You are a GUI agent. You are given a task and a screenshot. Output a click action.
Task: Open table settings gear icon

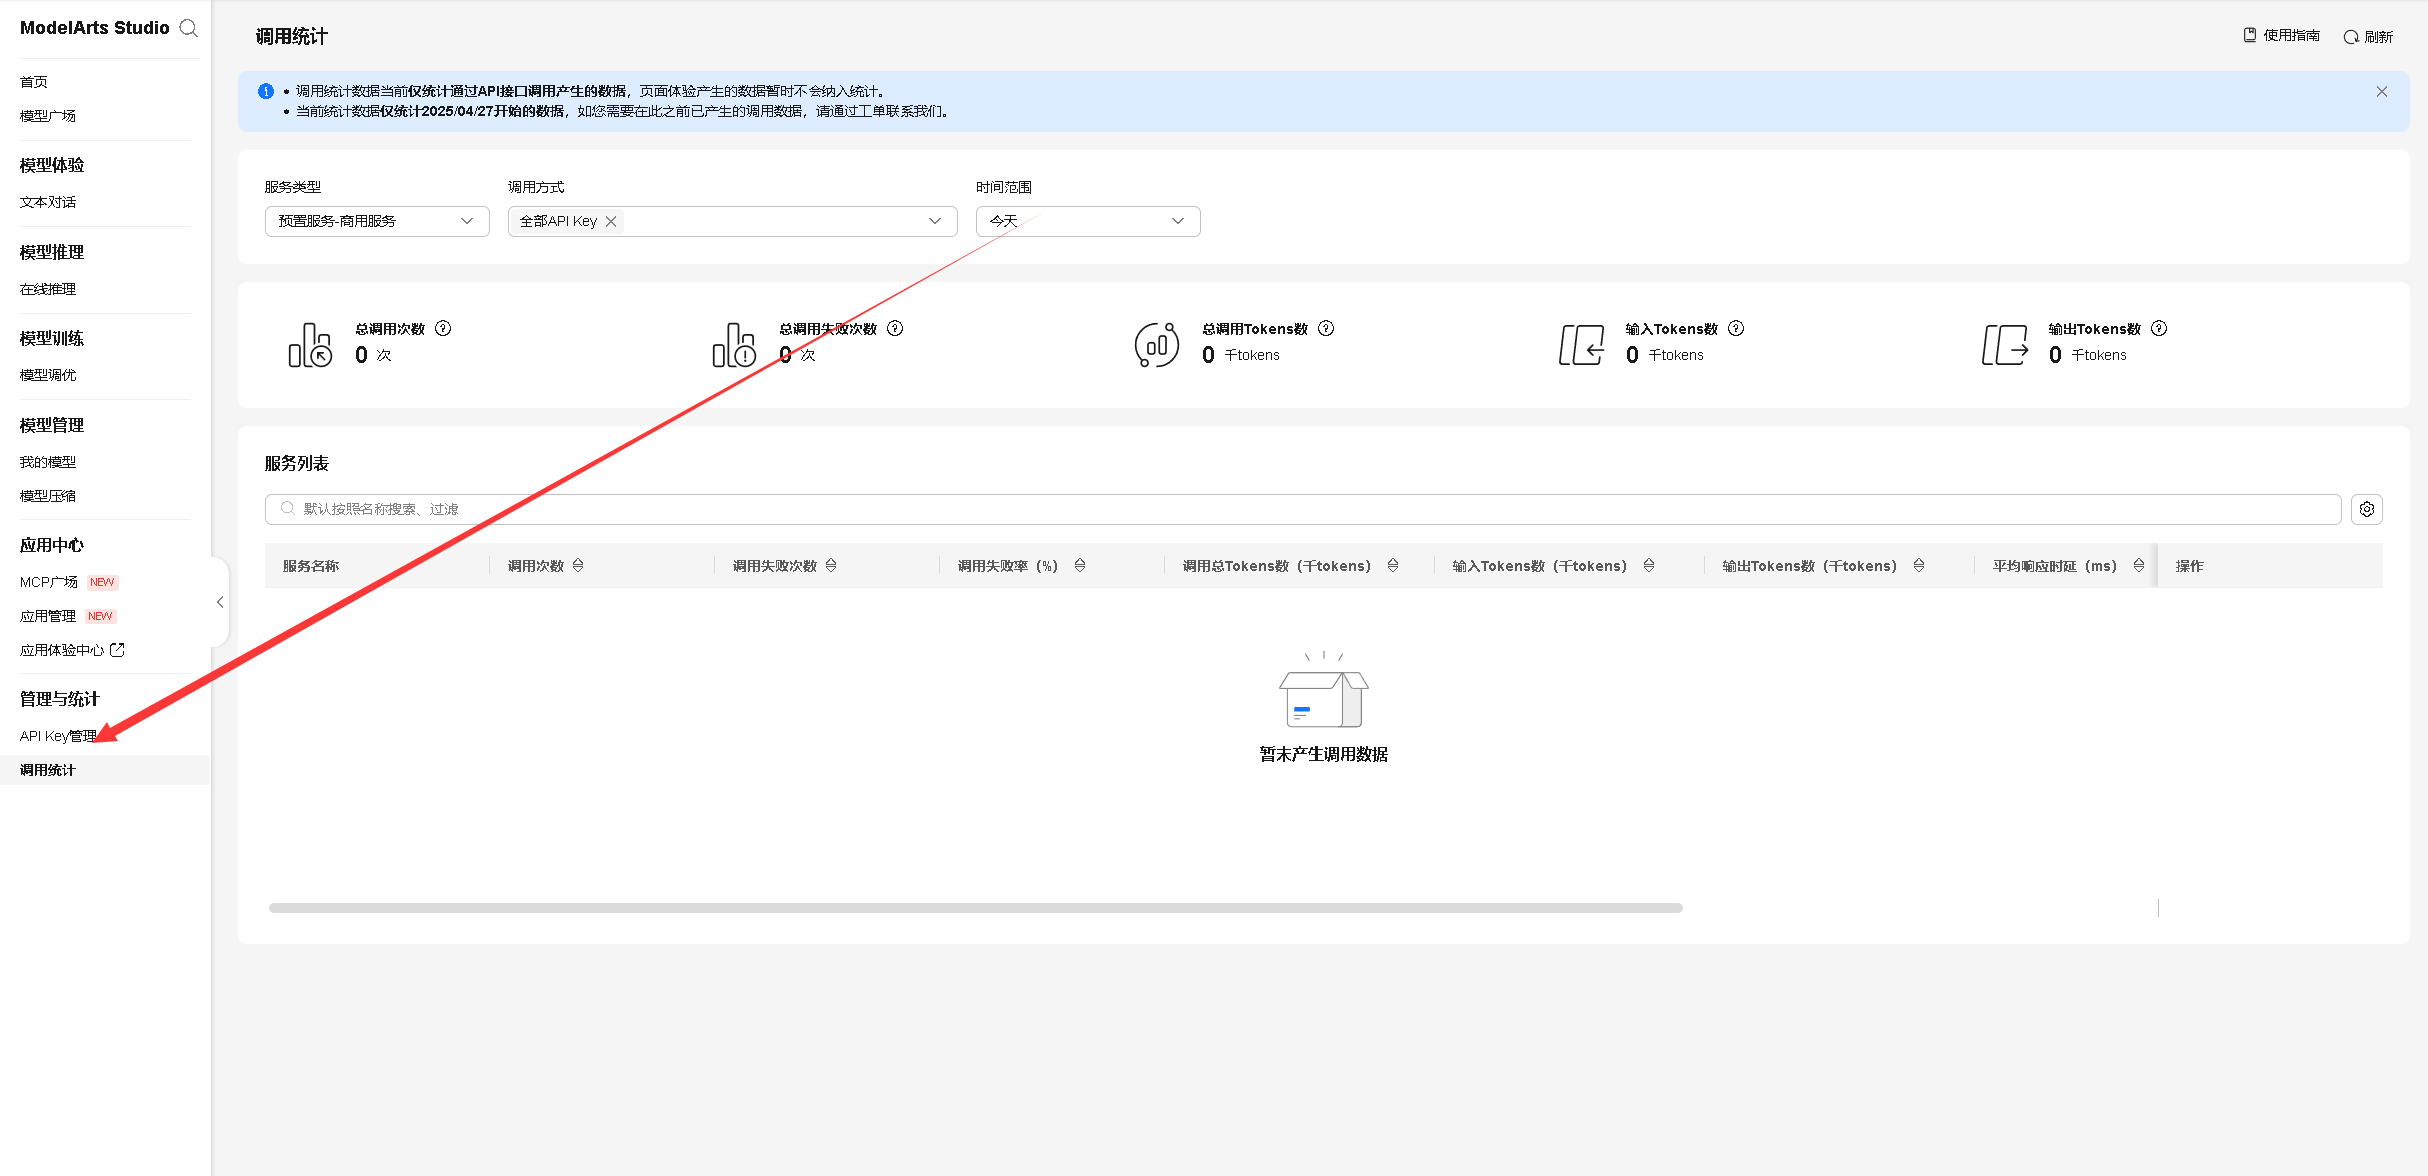[x=2366, y=509]
